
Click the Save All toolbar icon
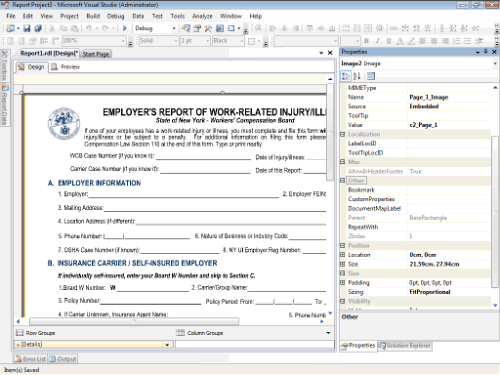coord(38,28)
